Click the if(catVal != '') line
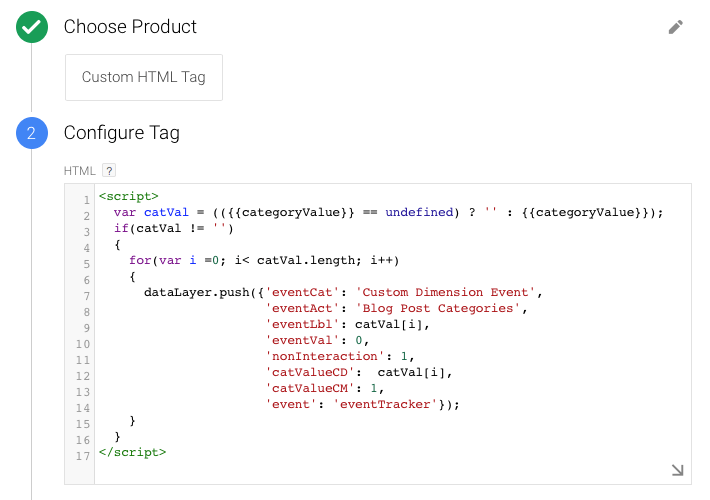This screenshot has width=710, height=500. (x=174, y=228)
